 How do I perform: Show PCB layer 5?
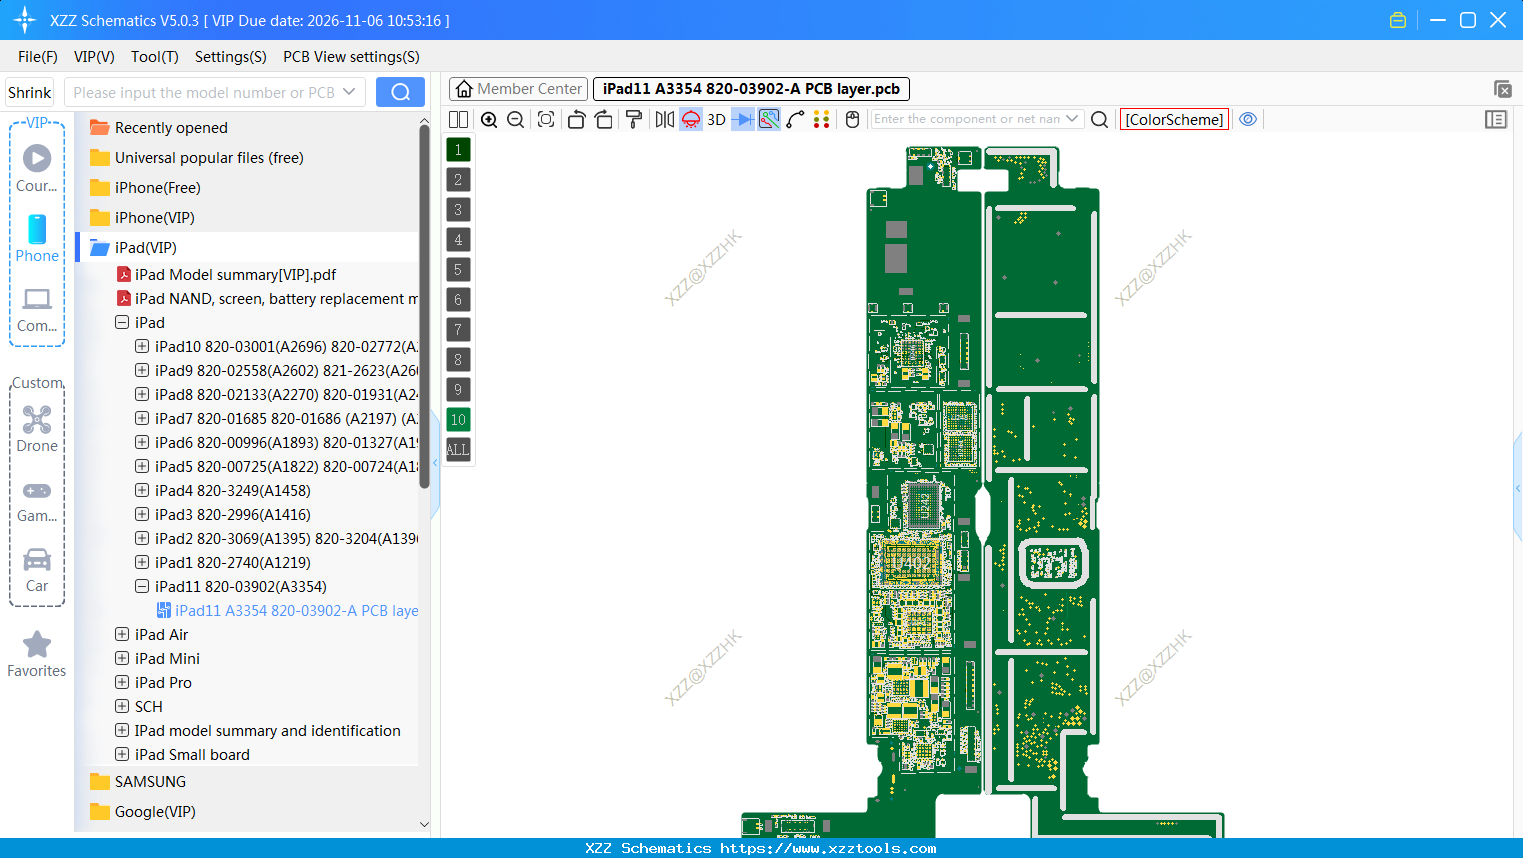pyautogui.click(x=458, y=270)
